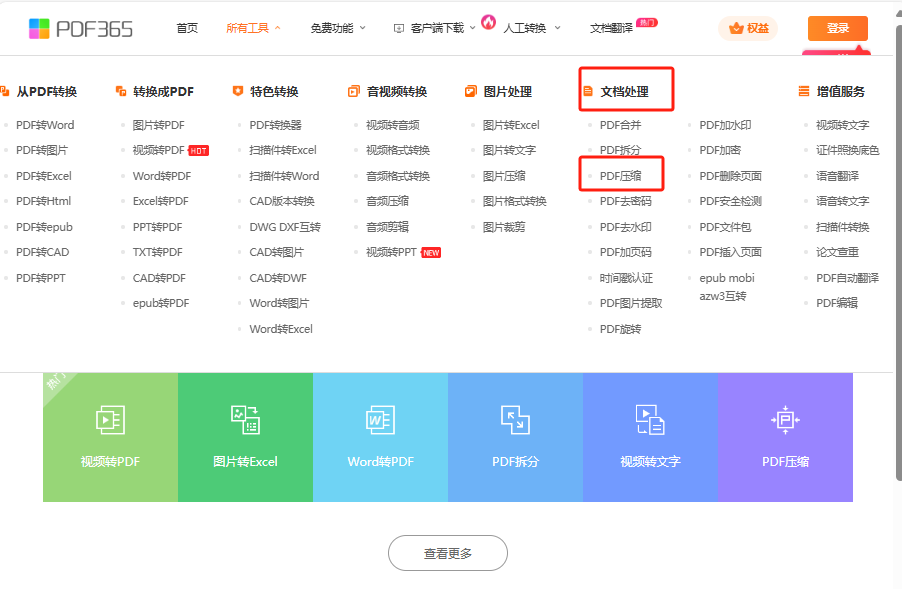Open the 文档翻译 menu item
Viewport: 902px width, 589px height.
coord(612,28)
